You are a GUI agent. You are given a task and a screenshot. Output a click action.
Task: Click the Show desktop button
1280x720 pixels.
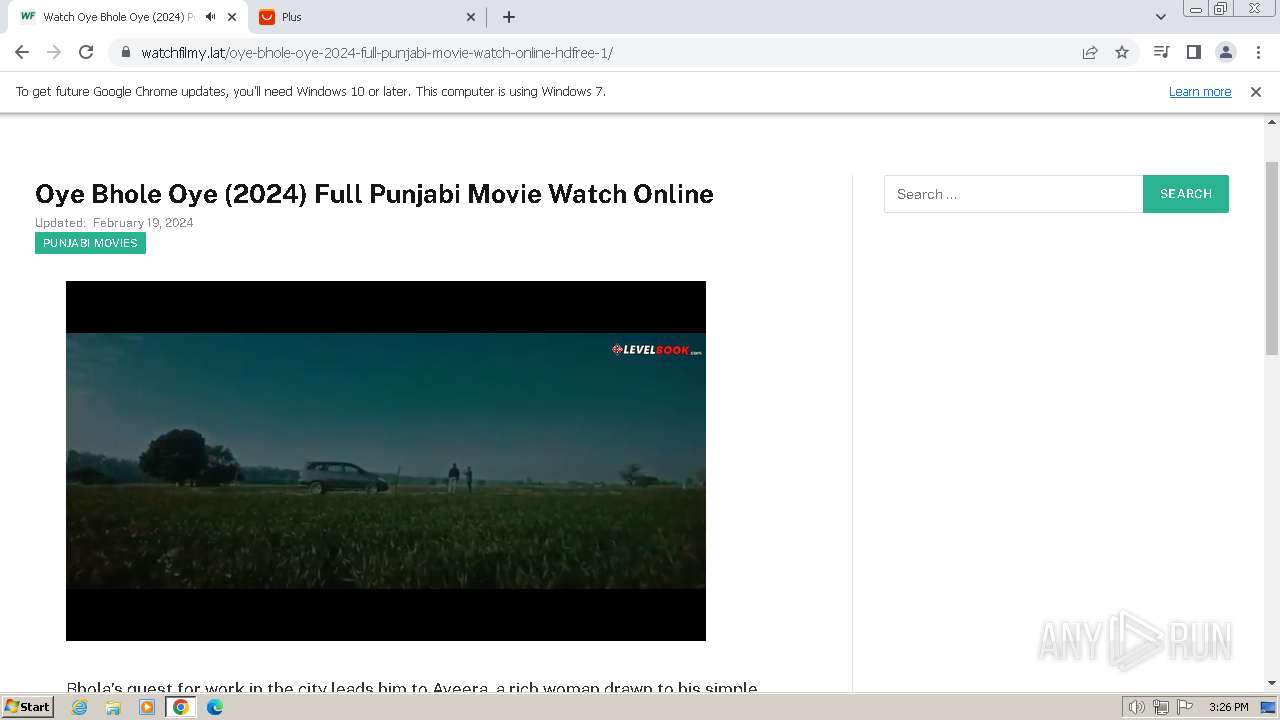pos(1269,707)
